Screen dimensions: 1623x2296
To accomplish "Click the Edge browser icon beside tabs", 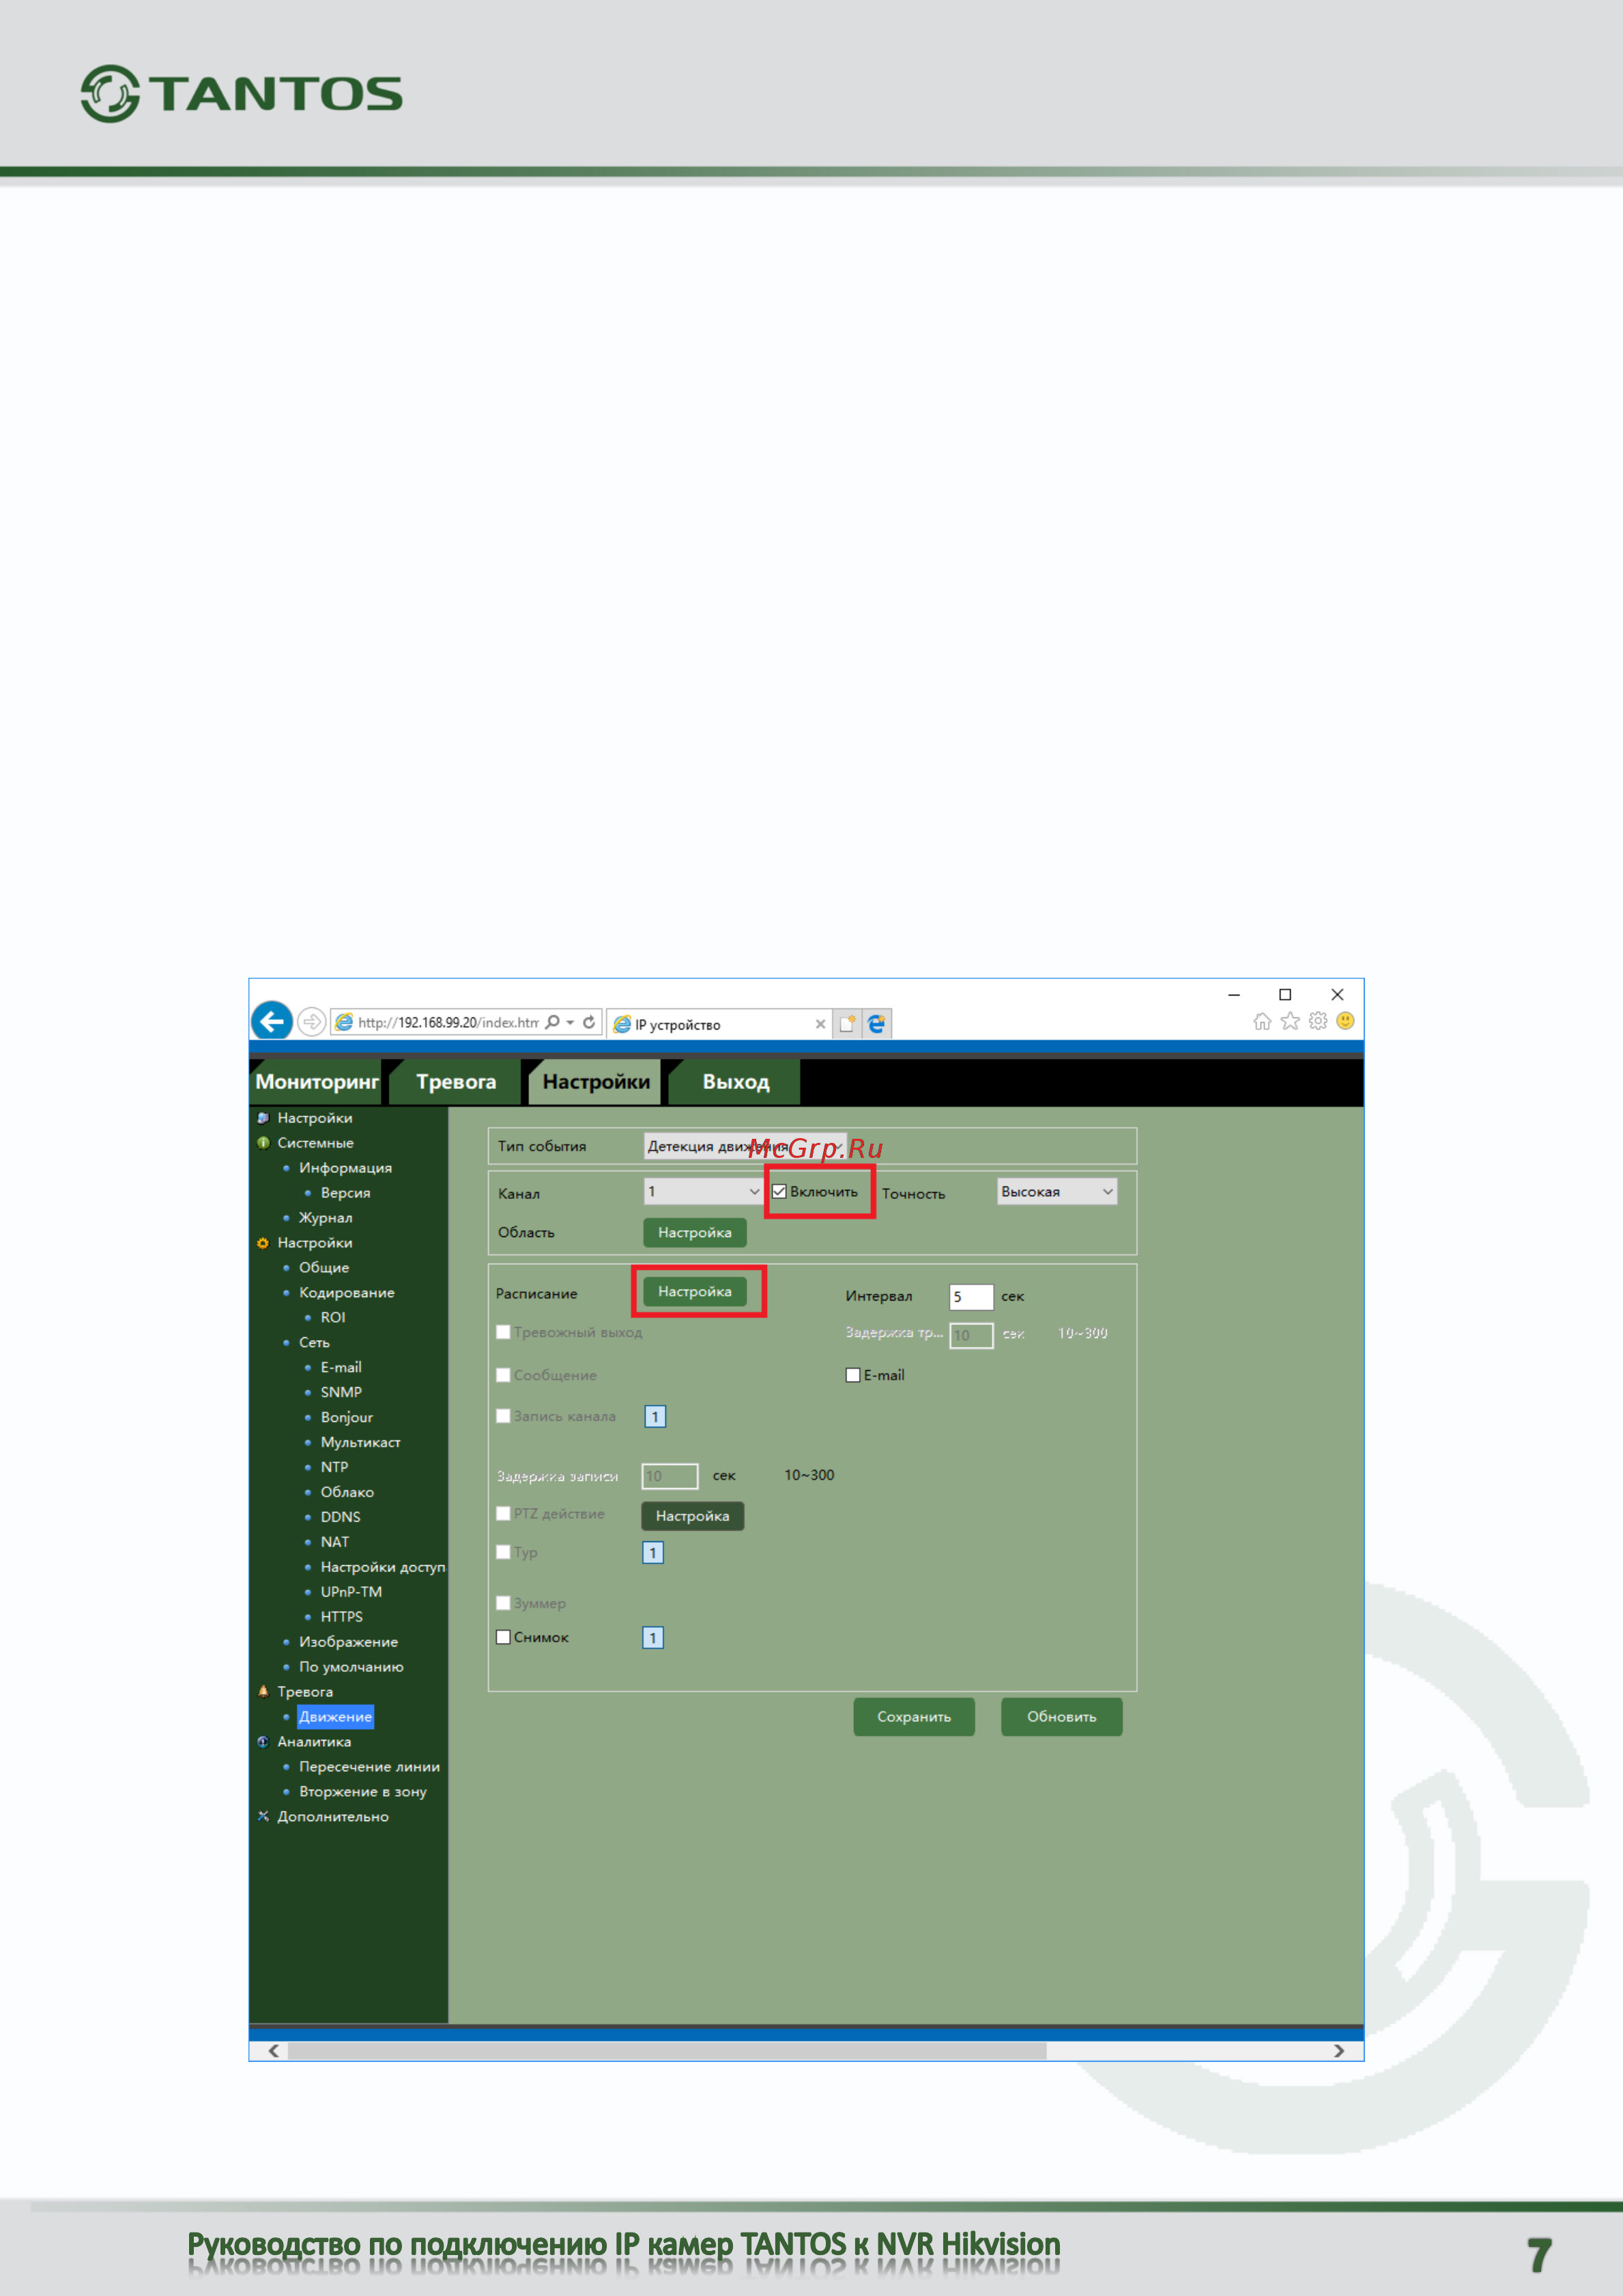I will pyautogui.click(x=877, y=1023).
